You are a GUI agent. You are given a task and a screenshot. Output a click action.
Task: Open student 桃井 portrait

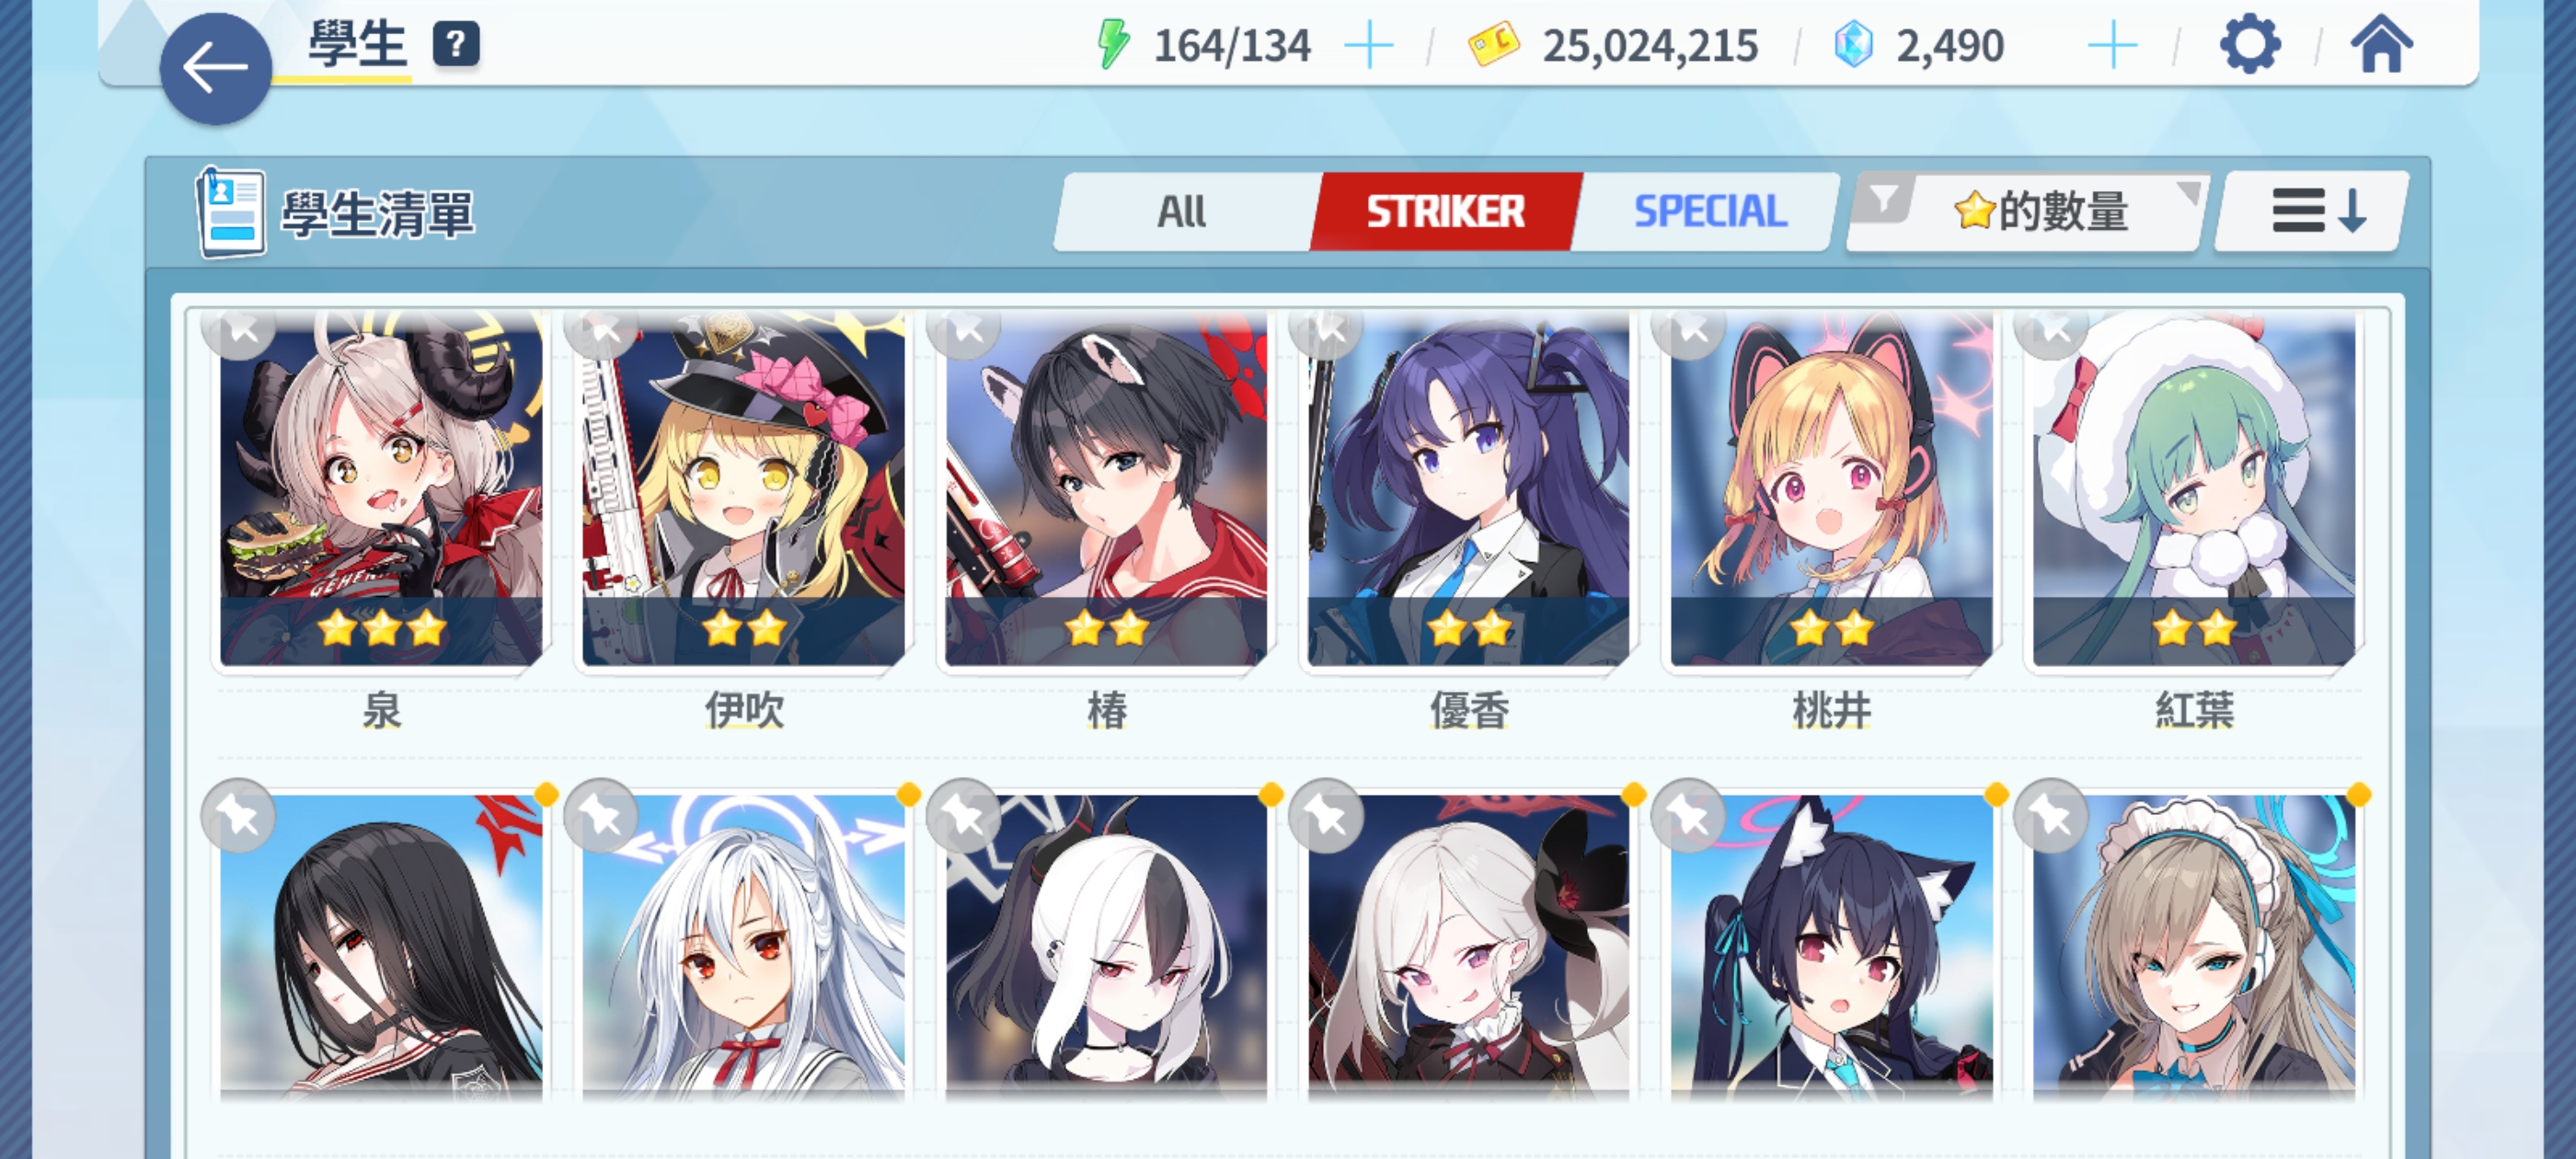(x=1830, y=488)
